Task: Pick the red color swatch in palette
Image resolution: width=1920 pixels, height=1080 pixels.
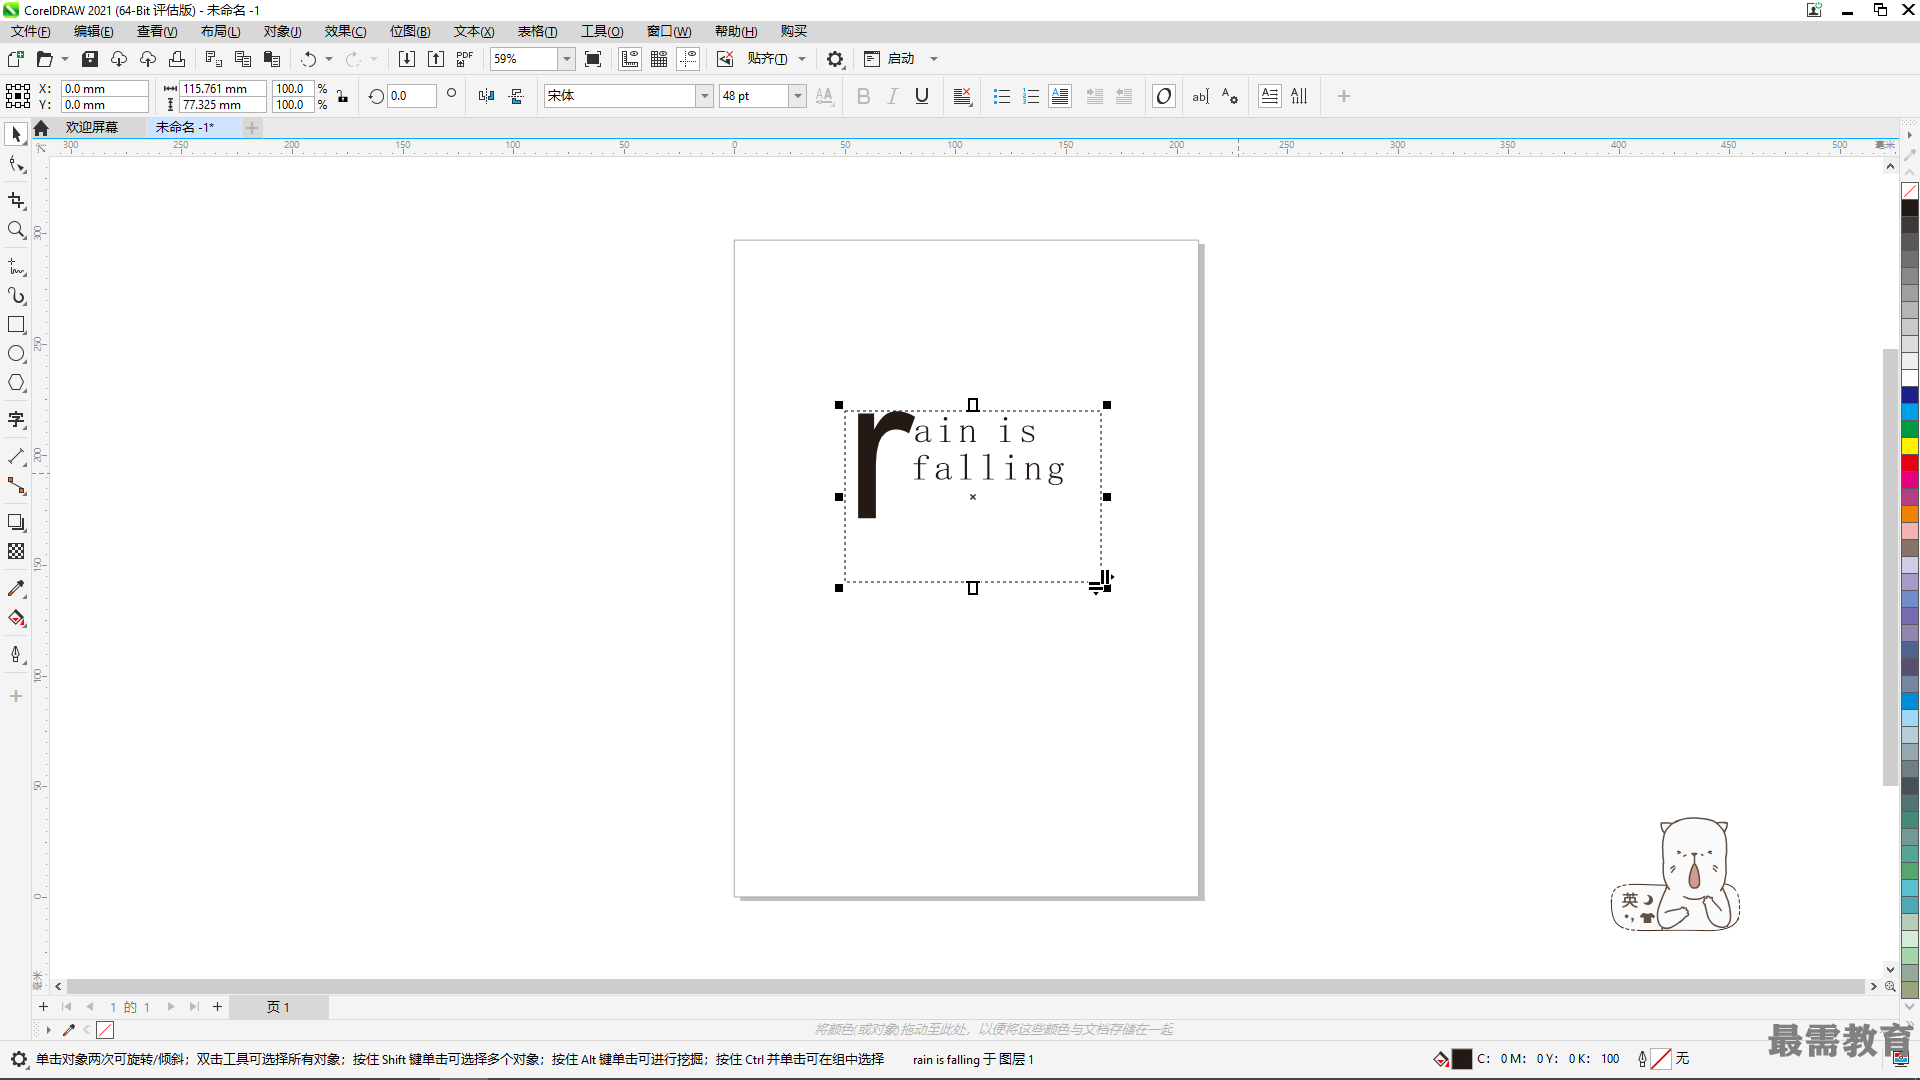Action: point(1910,463)
